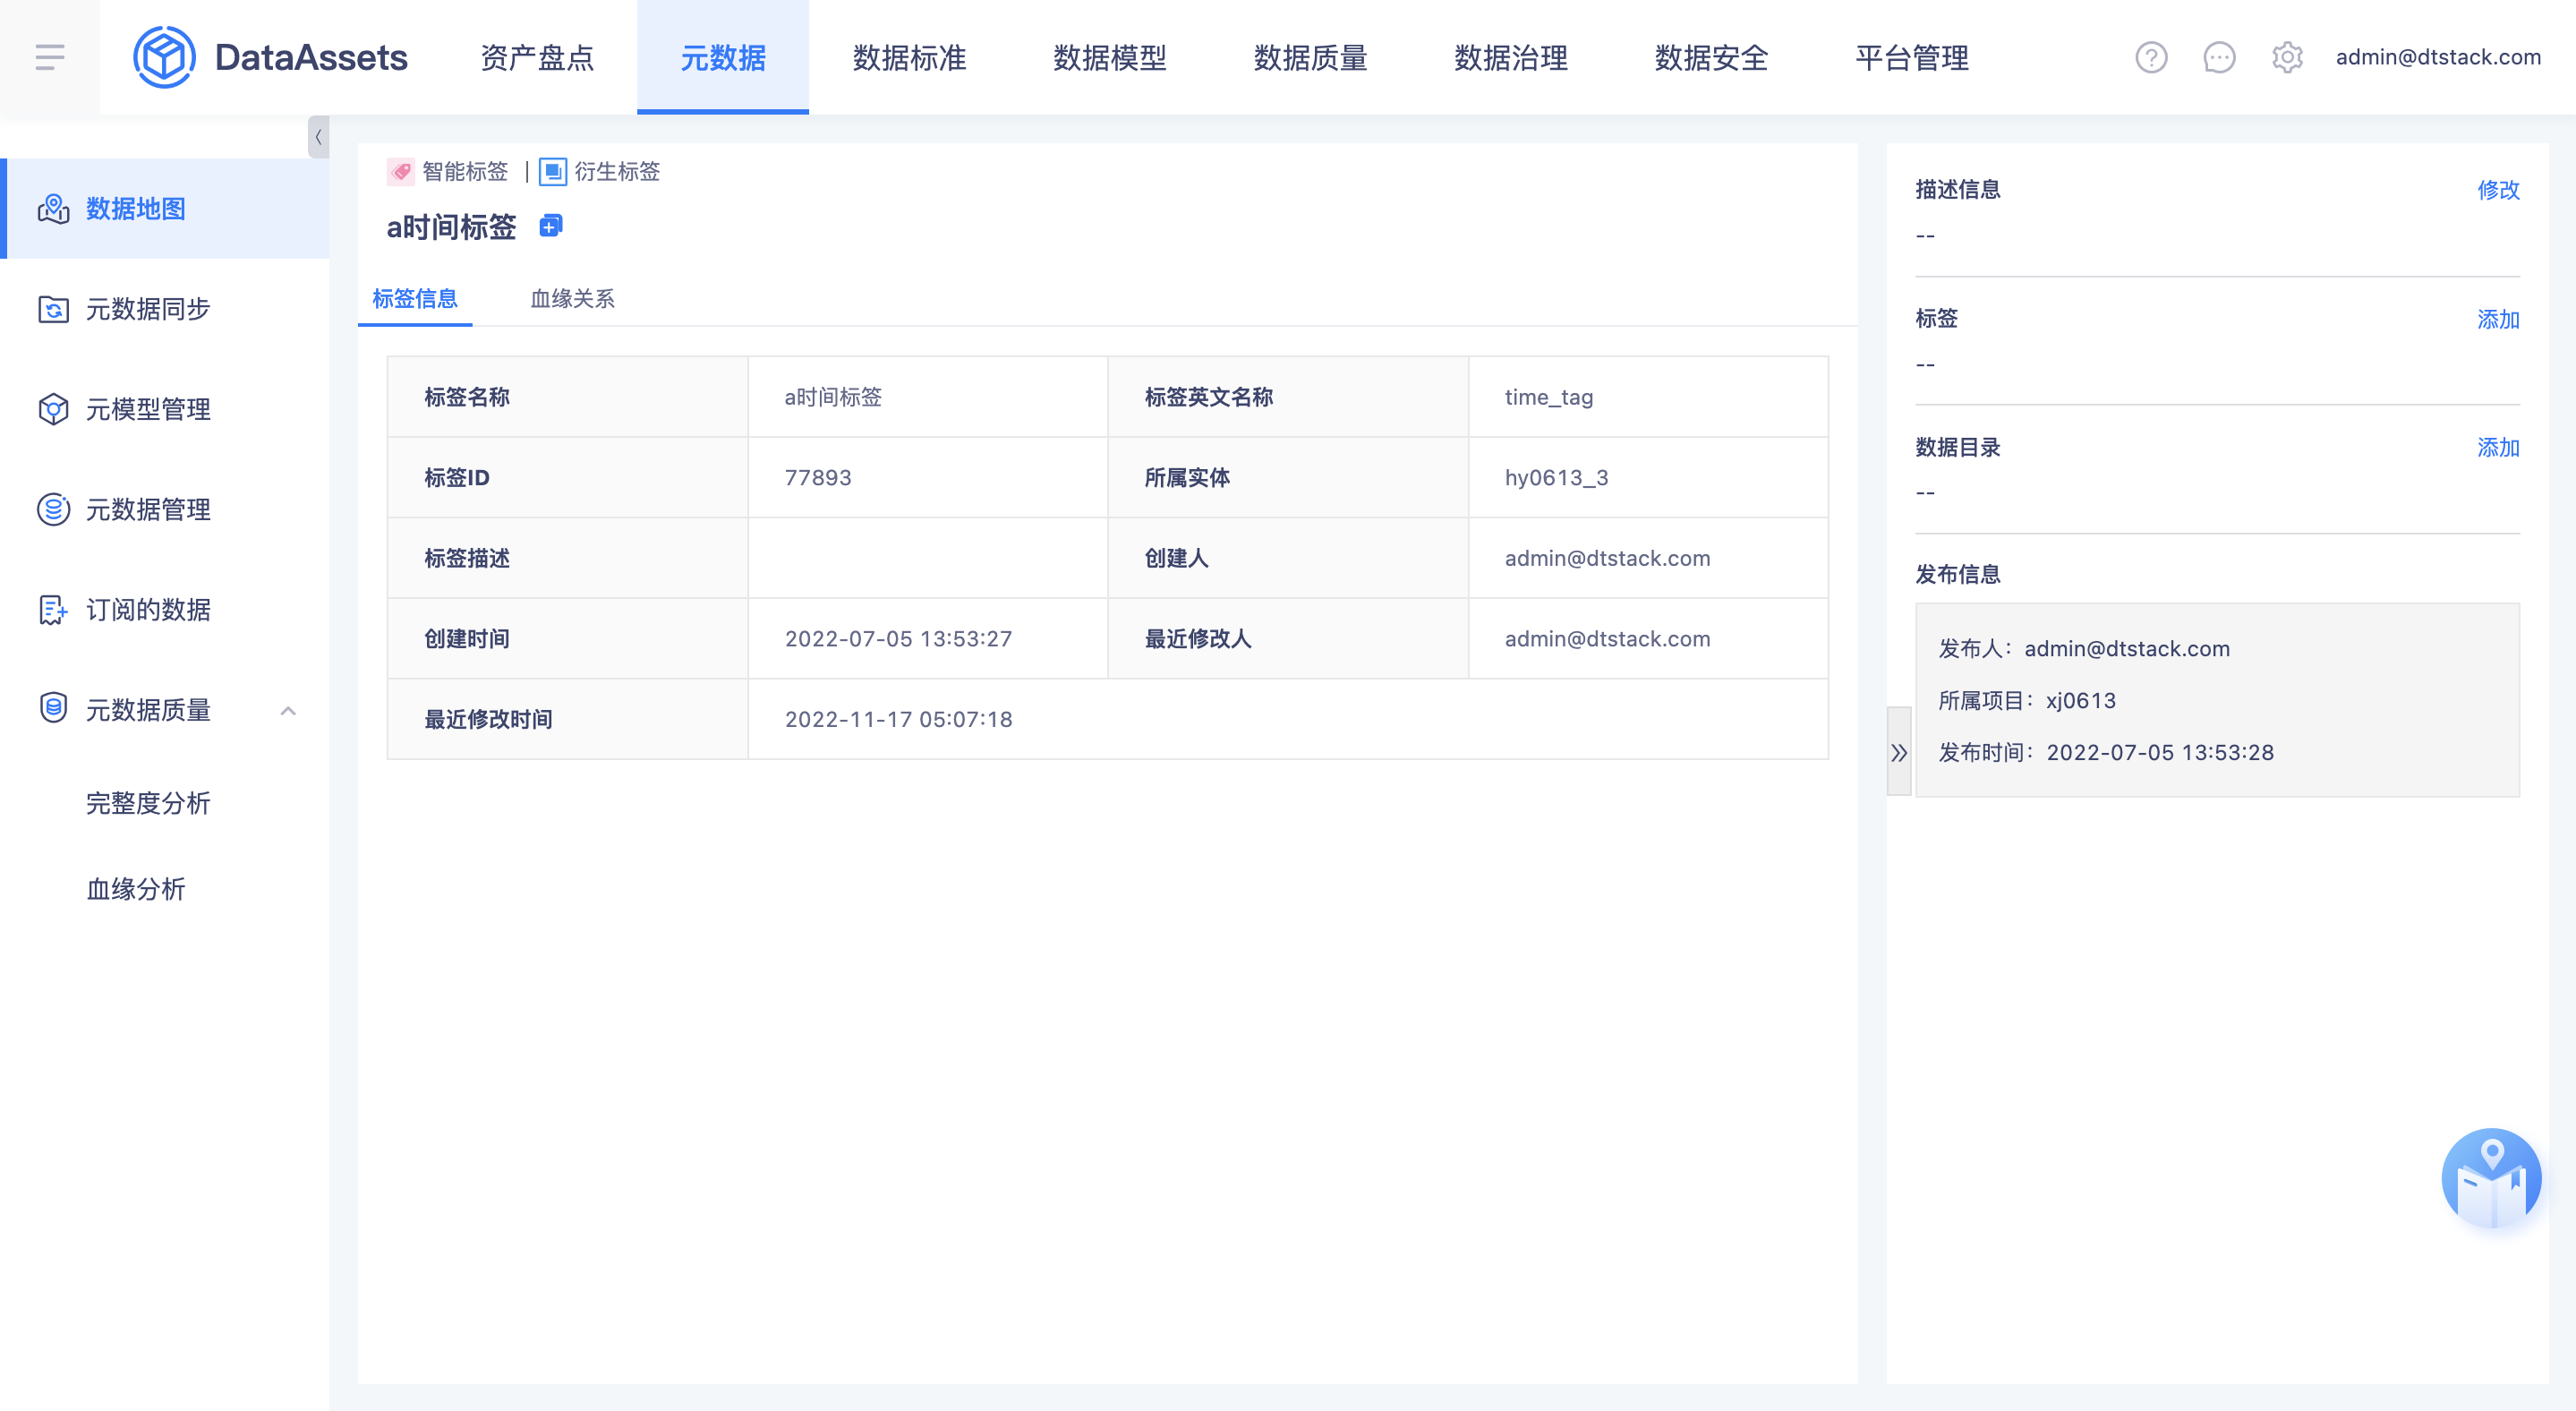Screen dimensions: 2576x1411
Task: Open the 数据治理 top menu
Action: click(x=1511, y=57)
